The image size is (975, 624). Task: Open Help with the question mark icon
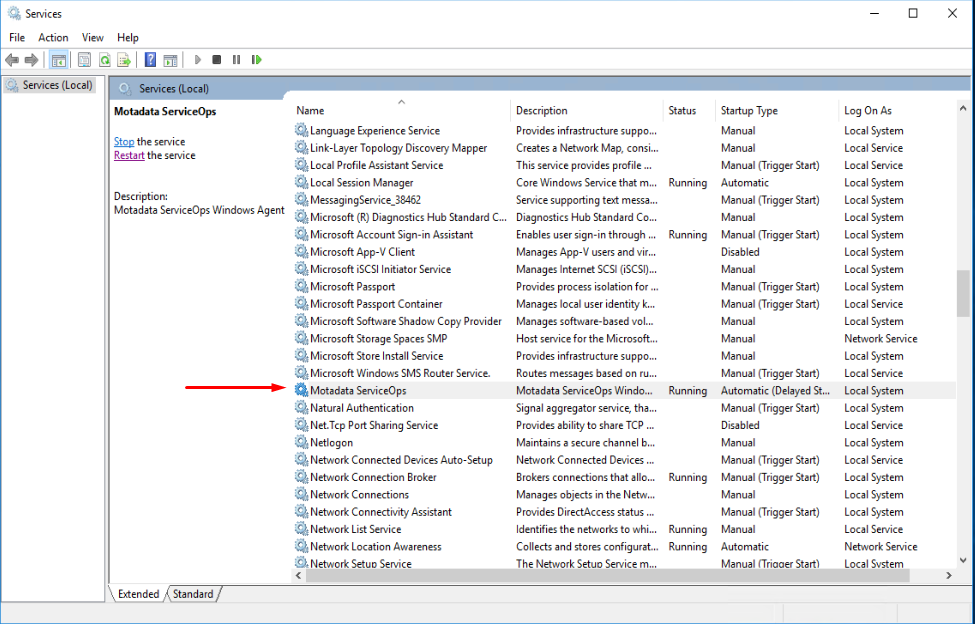[x=150, y=60]
